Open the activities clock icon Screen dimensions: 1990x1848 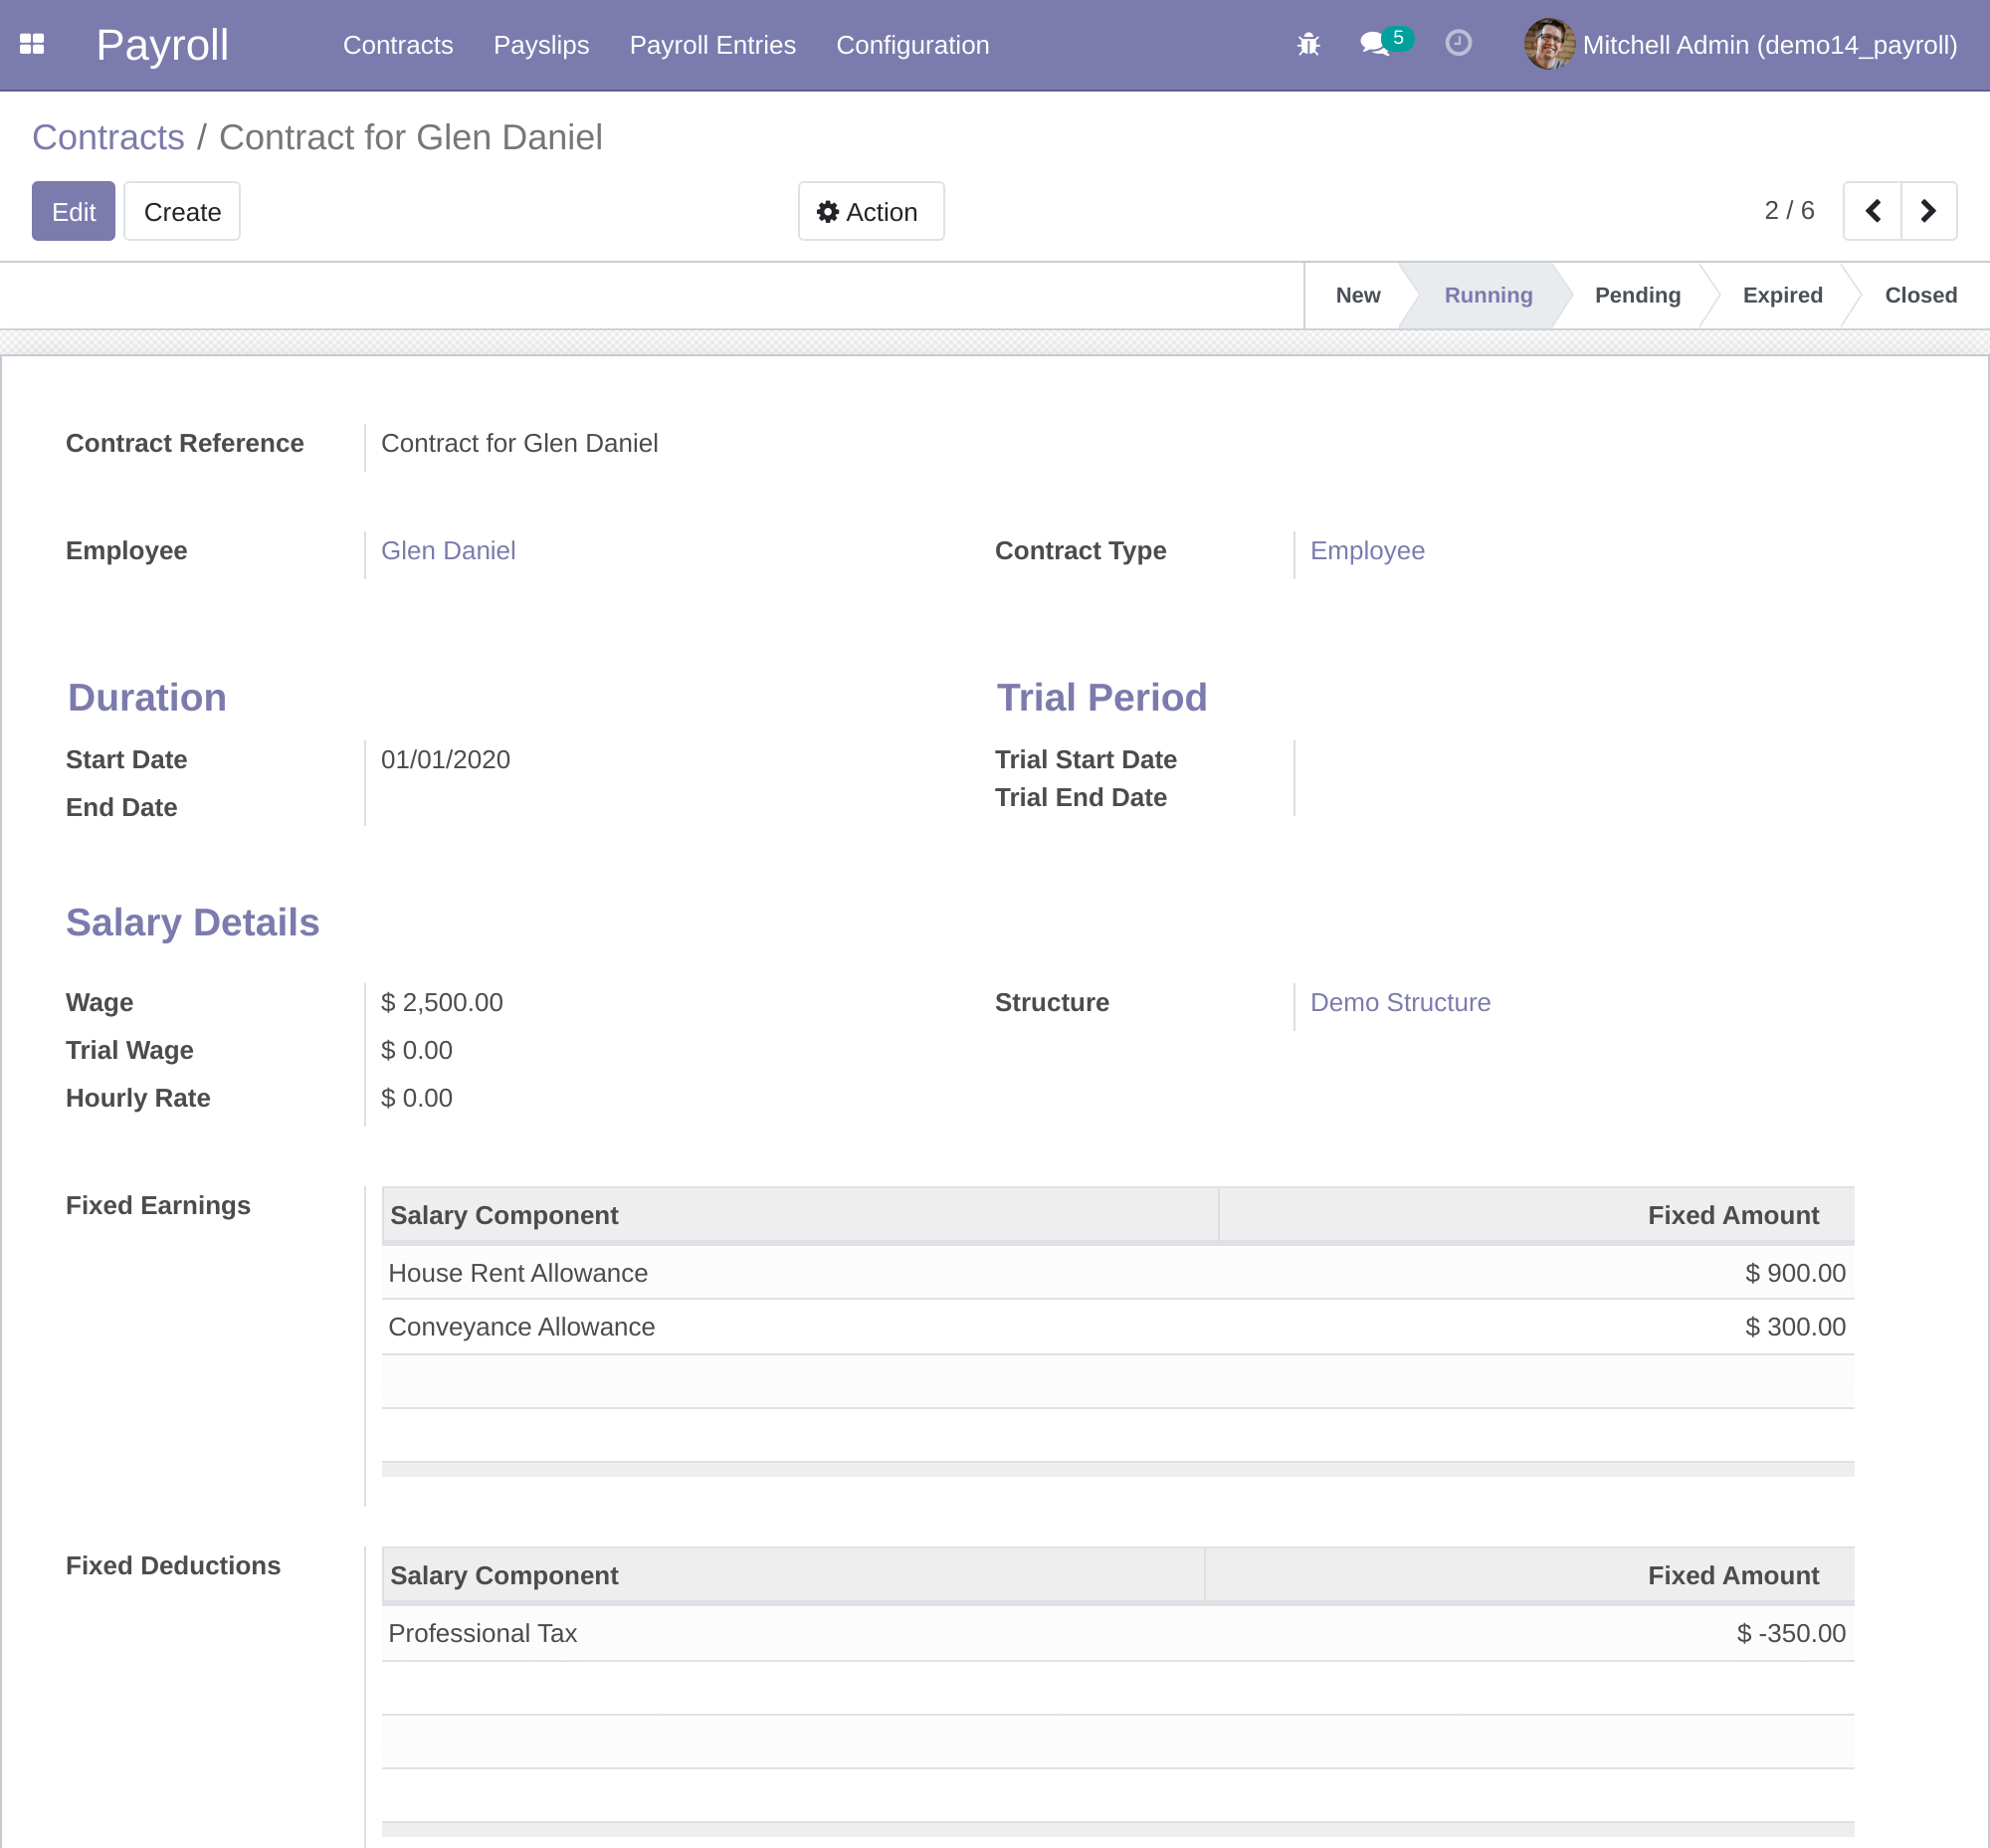(x=1458, y=44)
